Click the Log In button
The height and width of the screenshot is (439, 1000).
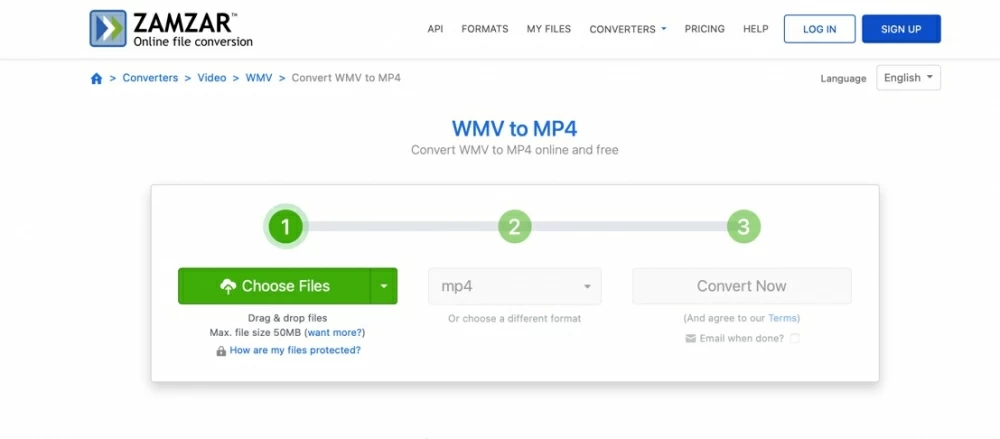tap(819, 29)
